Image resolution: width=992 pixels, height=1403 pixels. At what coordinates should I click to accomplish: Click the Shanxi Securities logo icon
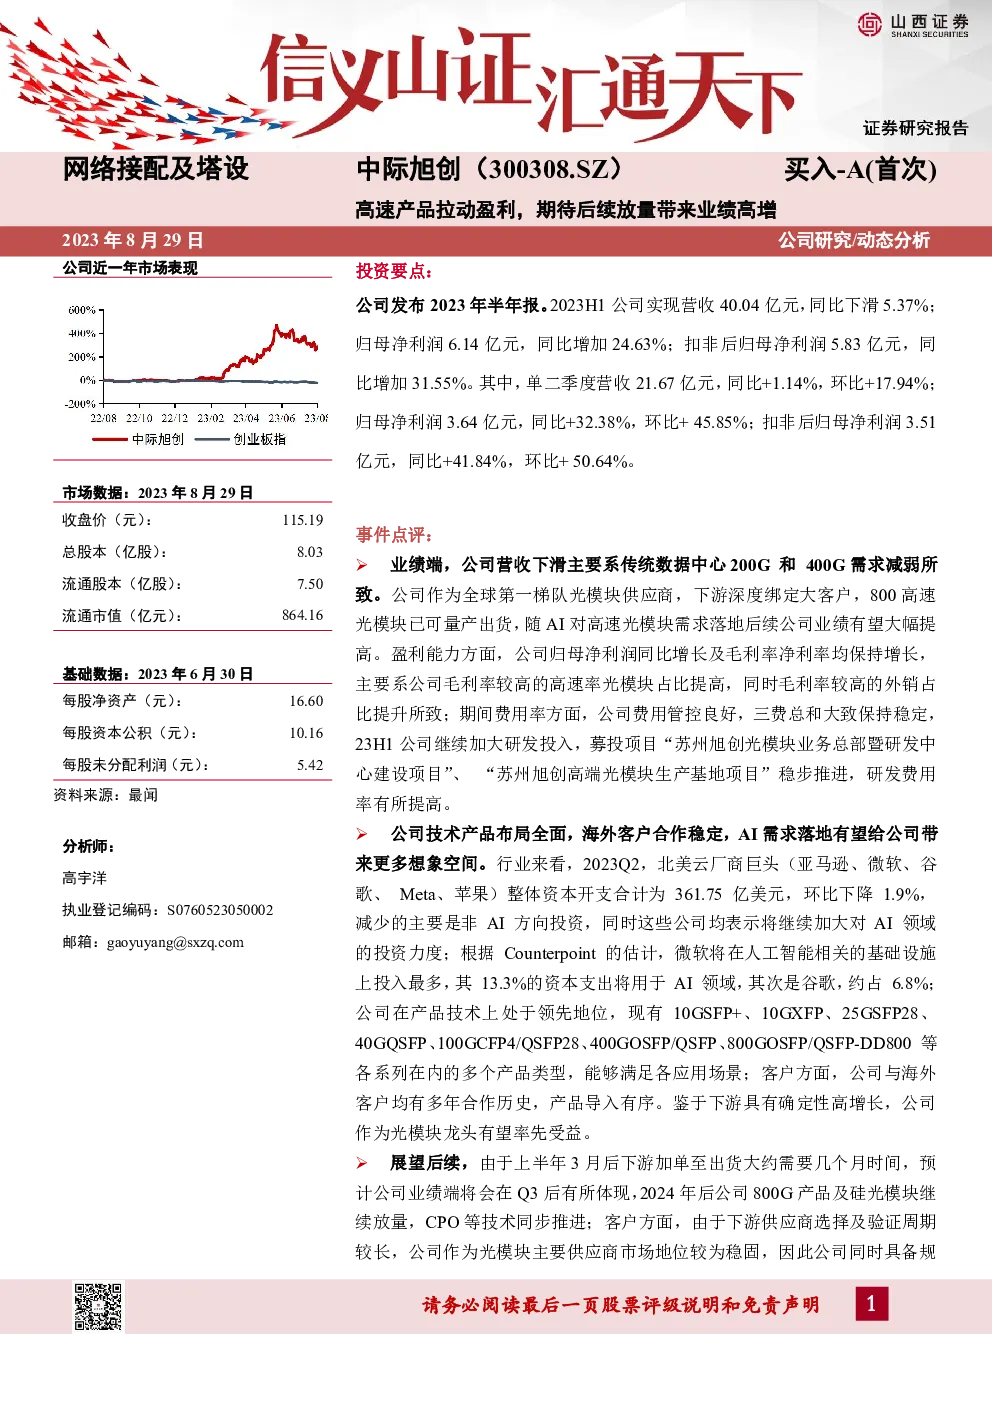coord(870,24)
